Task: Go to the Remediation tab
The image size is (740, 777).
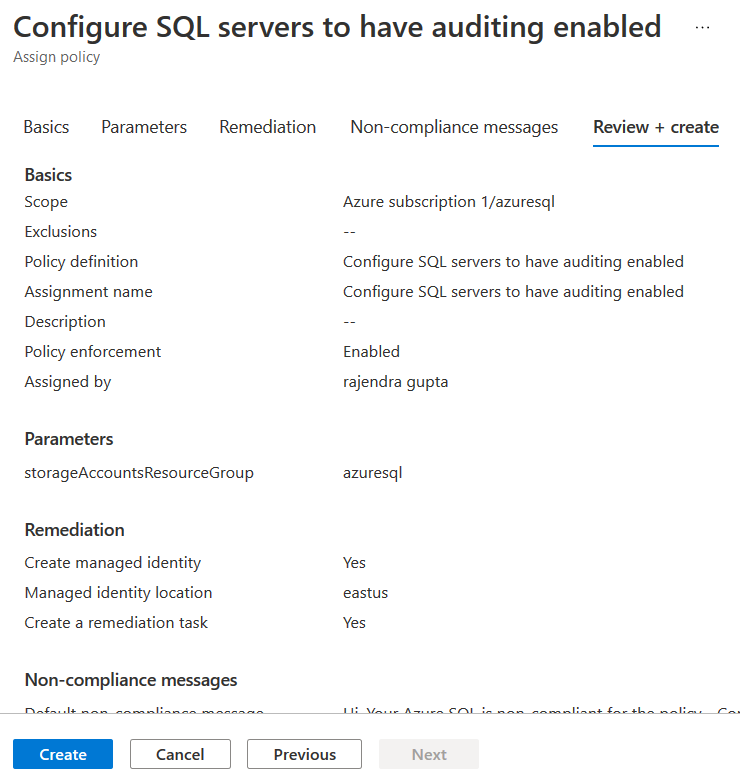Action: point(268,127)
